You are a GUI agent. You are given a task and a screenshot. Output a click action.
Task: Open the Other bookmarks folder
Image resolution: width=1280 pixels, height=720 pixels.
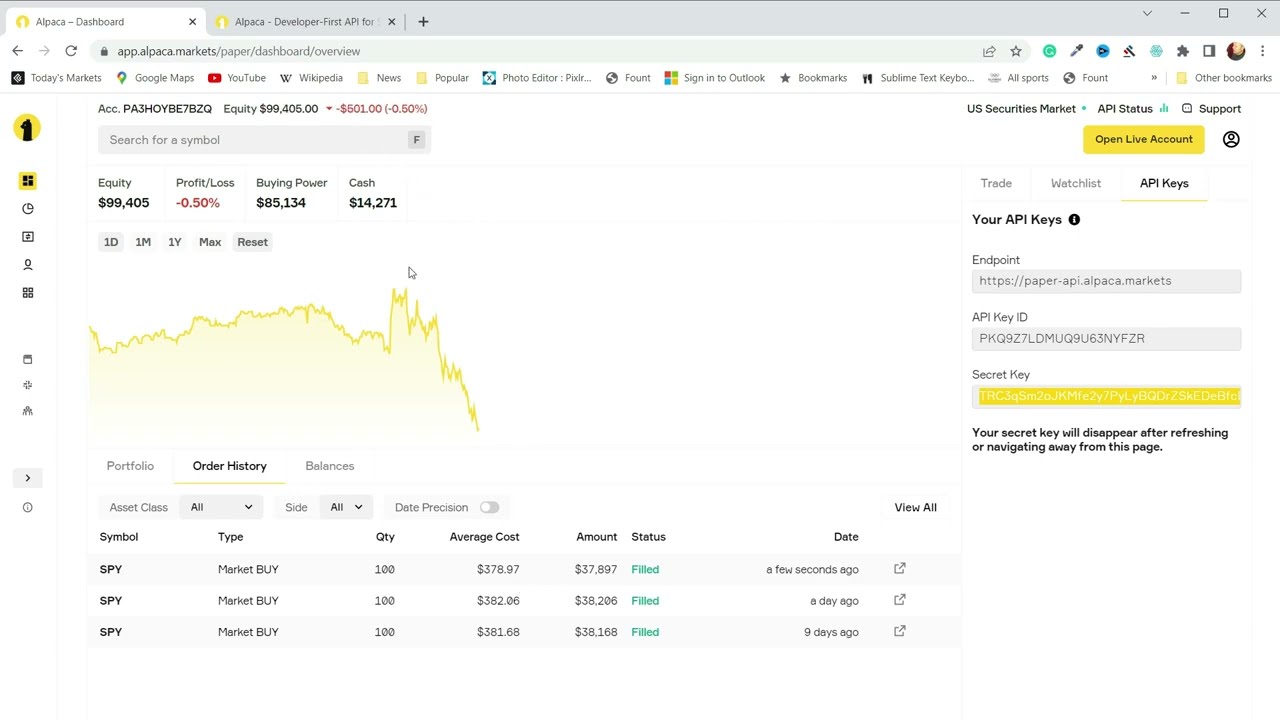tap(1224, 78)
